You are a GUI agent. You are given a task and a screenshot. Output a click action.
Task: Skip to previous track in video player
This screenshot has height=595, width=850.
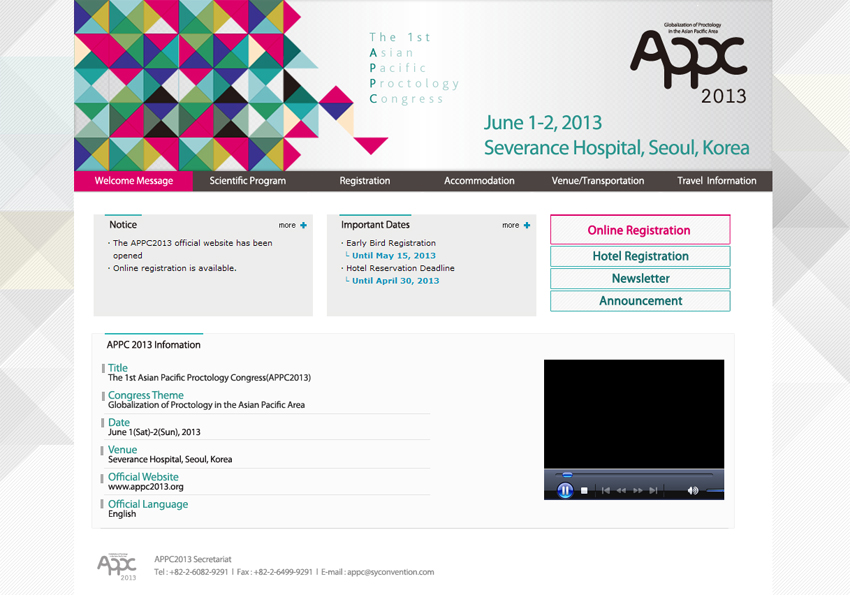606,490
